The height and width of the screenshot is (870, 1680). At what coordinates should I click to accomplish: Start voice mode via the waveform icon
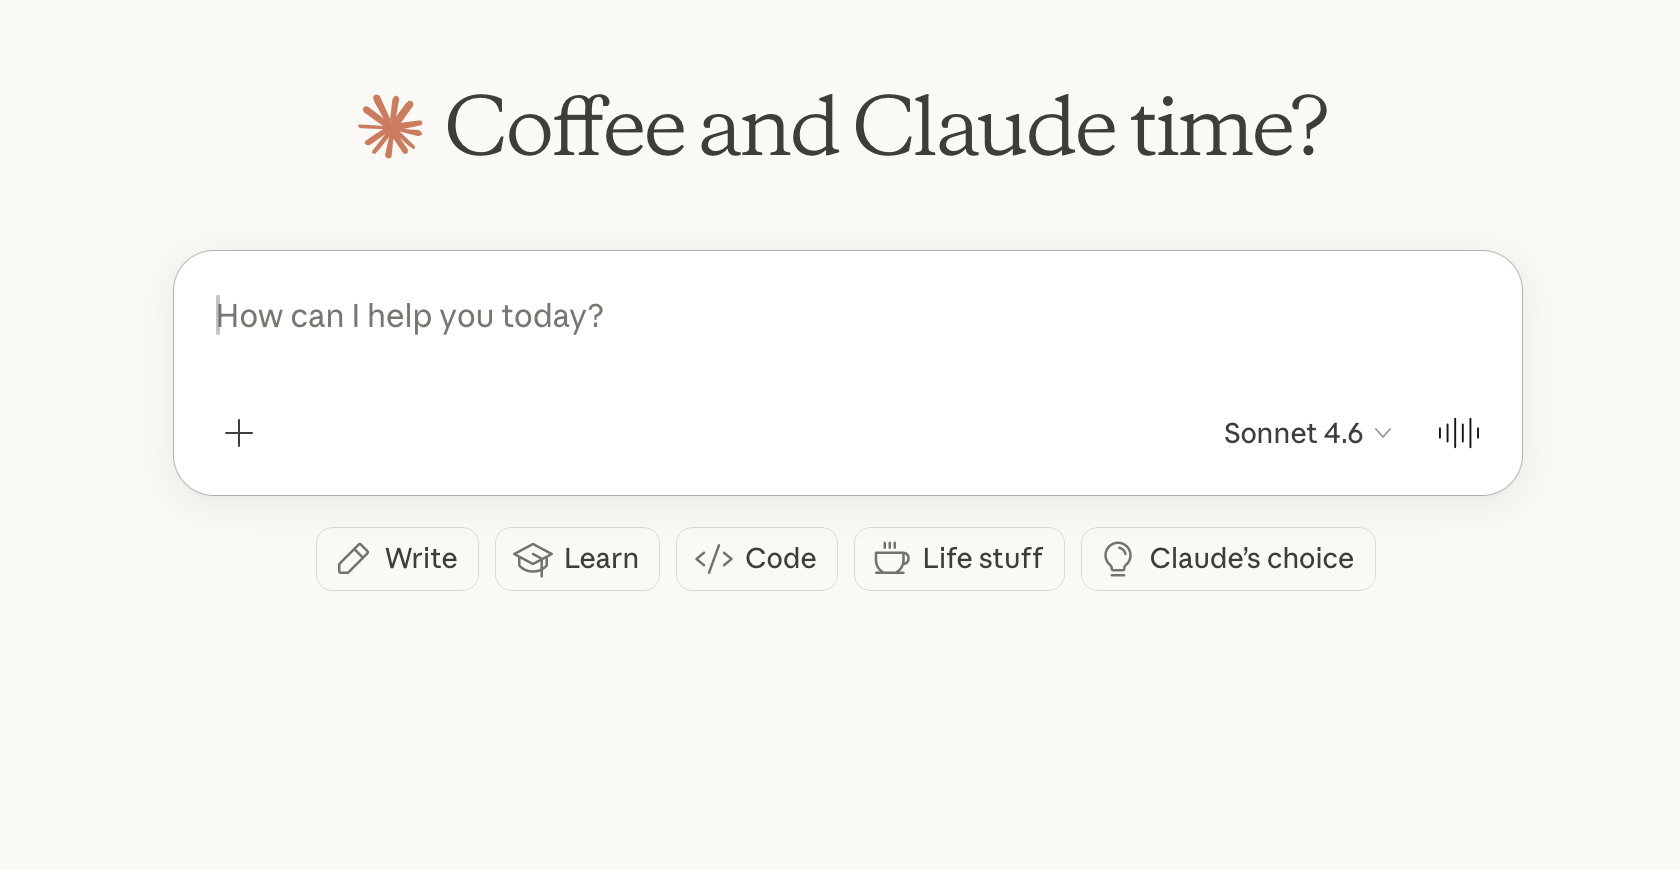coord(1458,433)
